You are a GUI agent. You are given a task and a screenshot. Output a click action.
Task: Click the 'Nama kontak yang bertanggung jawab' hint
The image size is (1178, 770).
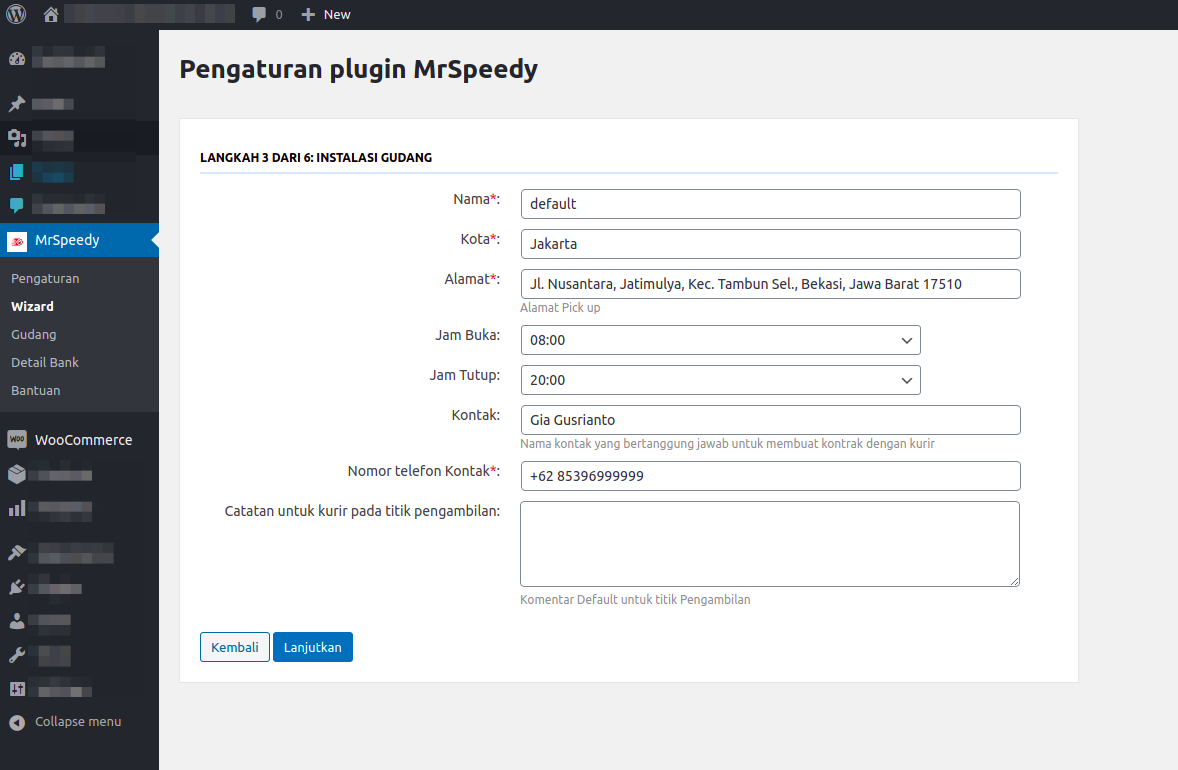pyautogui.click(x=727, y=444)
